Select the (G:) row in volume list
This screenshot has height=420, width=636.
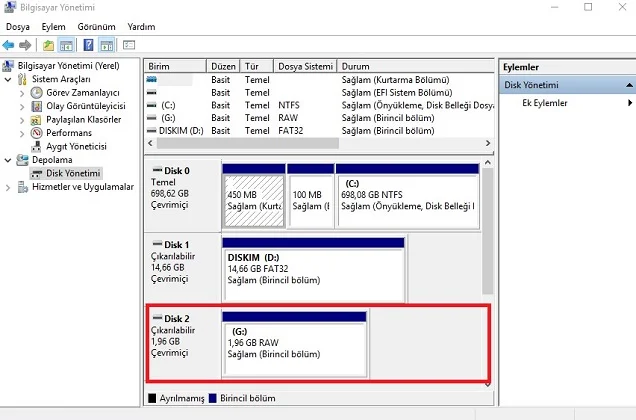[319, 118]
